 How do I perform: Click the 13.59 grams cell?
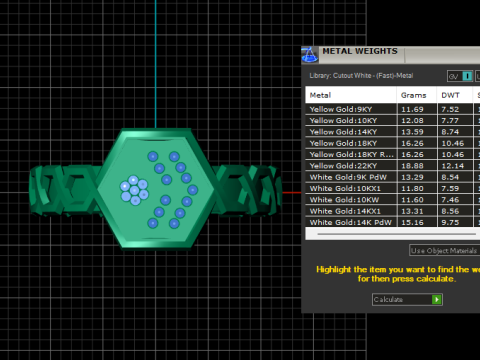pos(417,132)
